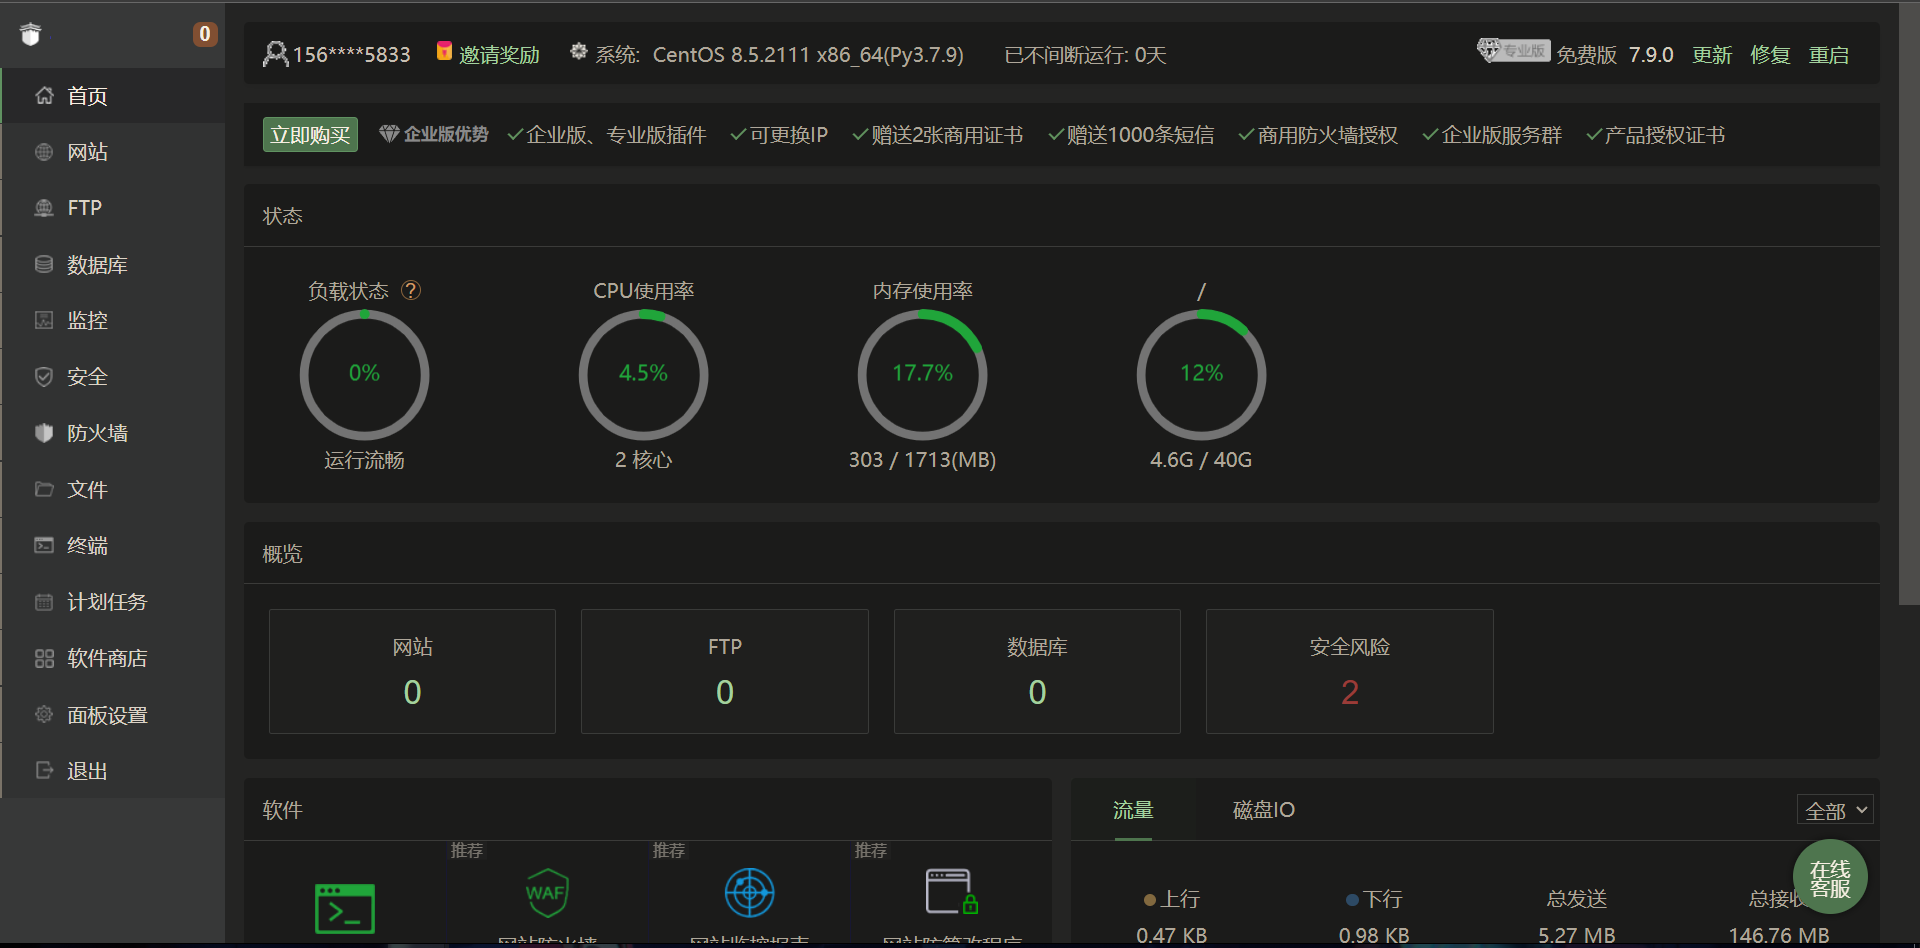
Task: Open the 安全风险 overview card showing 2
Action: (x=1350, y=671)
